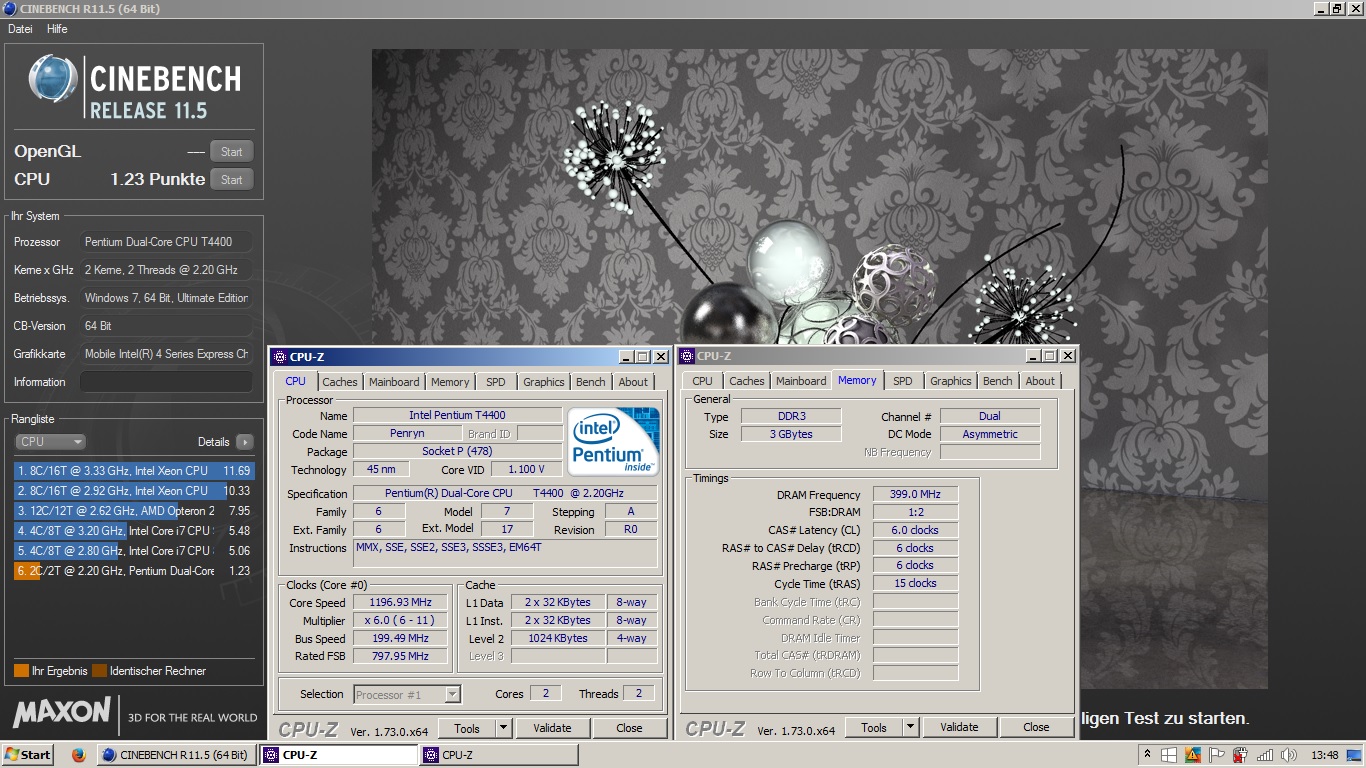This screenshot has width=1366, height=768.
Task: Open Tools dropdown arrow in memory CPU-Z window
Action: tap(910, 727)
